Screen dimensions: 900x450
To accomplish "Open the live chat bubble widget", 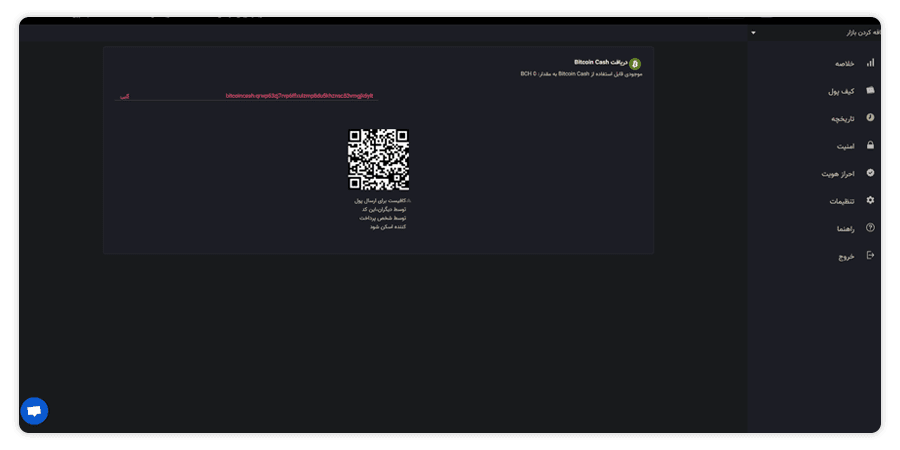I will point(34,411).
